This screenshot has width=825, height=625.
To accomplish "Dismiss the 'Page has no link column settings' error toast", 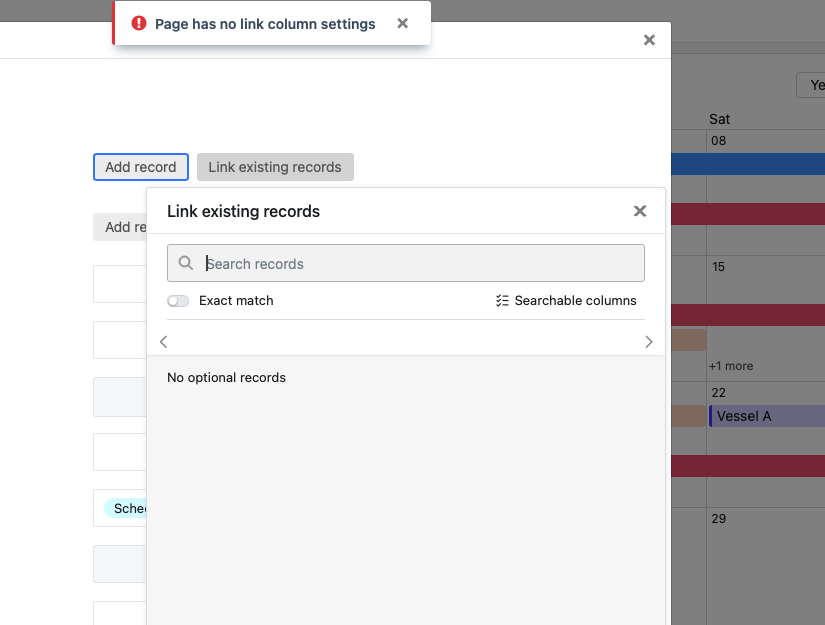I will click(x=403, y=23).
